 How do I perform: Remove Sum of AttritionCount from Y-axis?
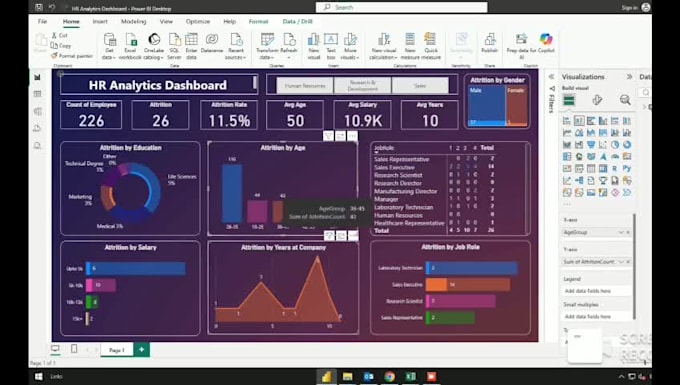[628, 262]
